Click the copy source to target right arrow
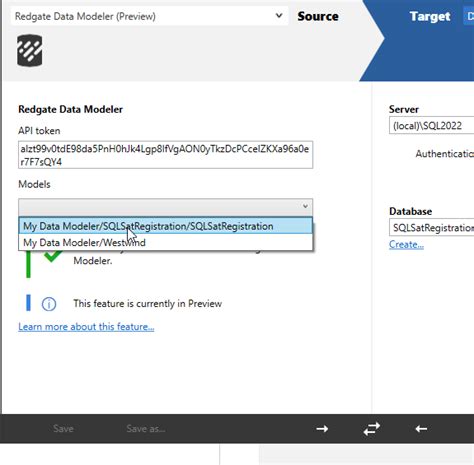 tap(322, 429)
